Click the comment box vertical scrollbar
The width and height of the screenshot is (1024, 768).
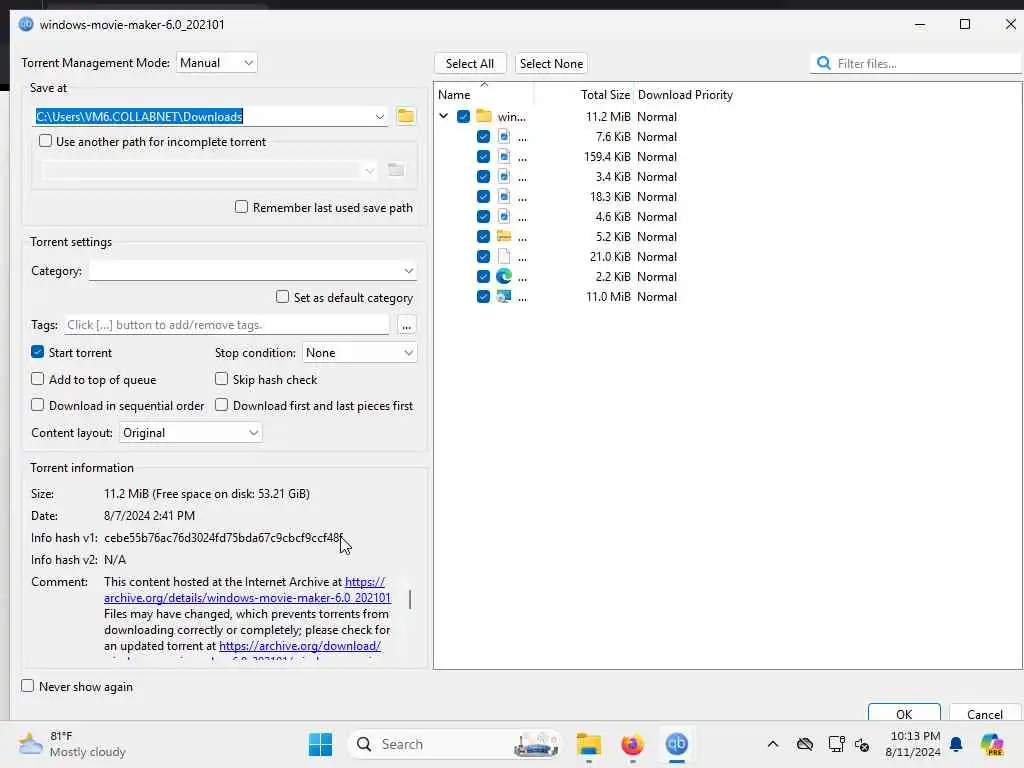(x=409, y=600)
